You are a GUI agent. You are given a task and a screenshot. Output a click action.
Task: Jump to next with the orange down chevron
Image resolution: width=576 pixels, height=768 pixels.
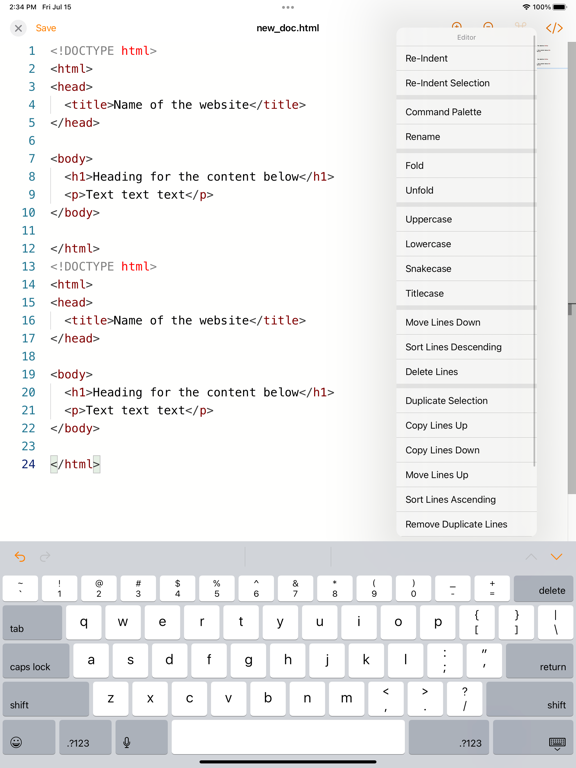click(556, 557)
